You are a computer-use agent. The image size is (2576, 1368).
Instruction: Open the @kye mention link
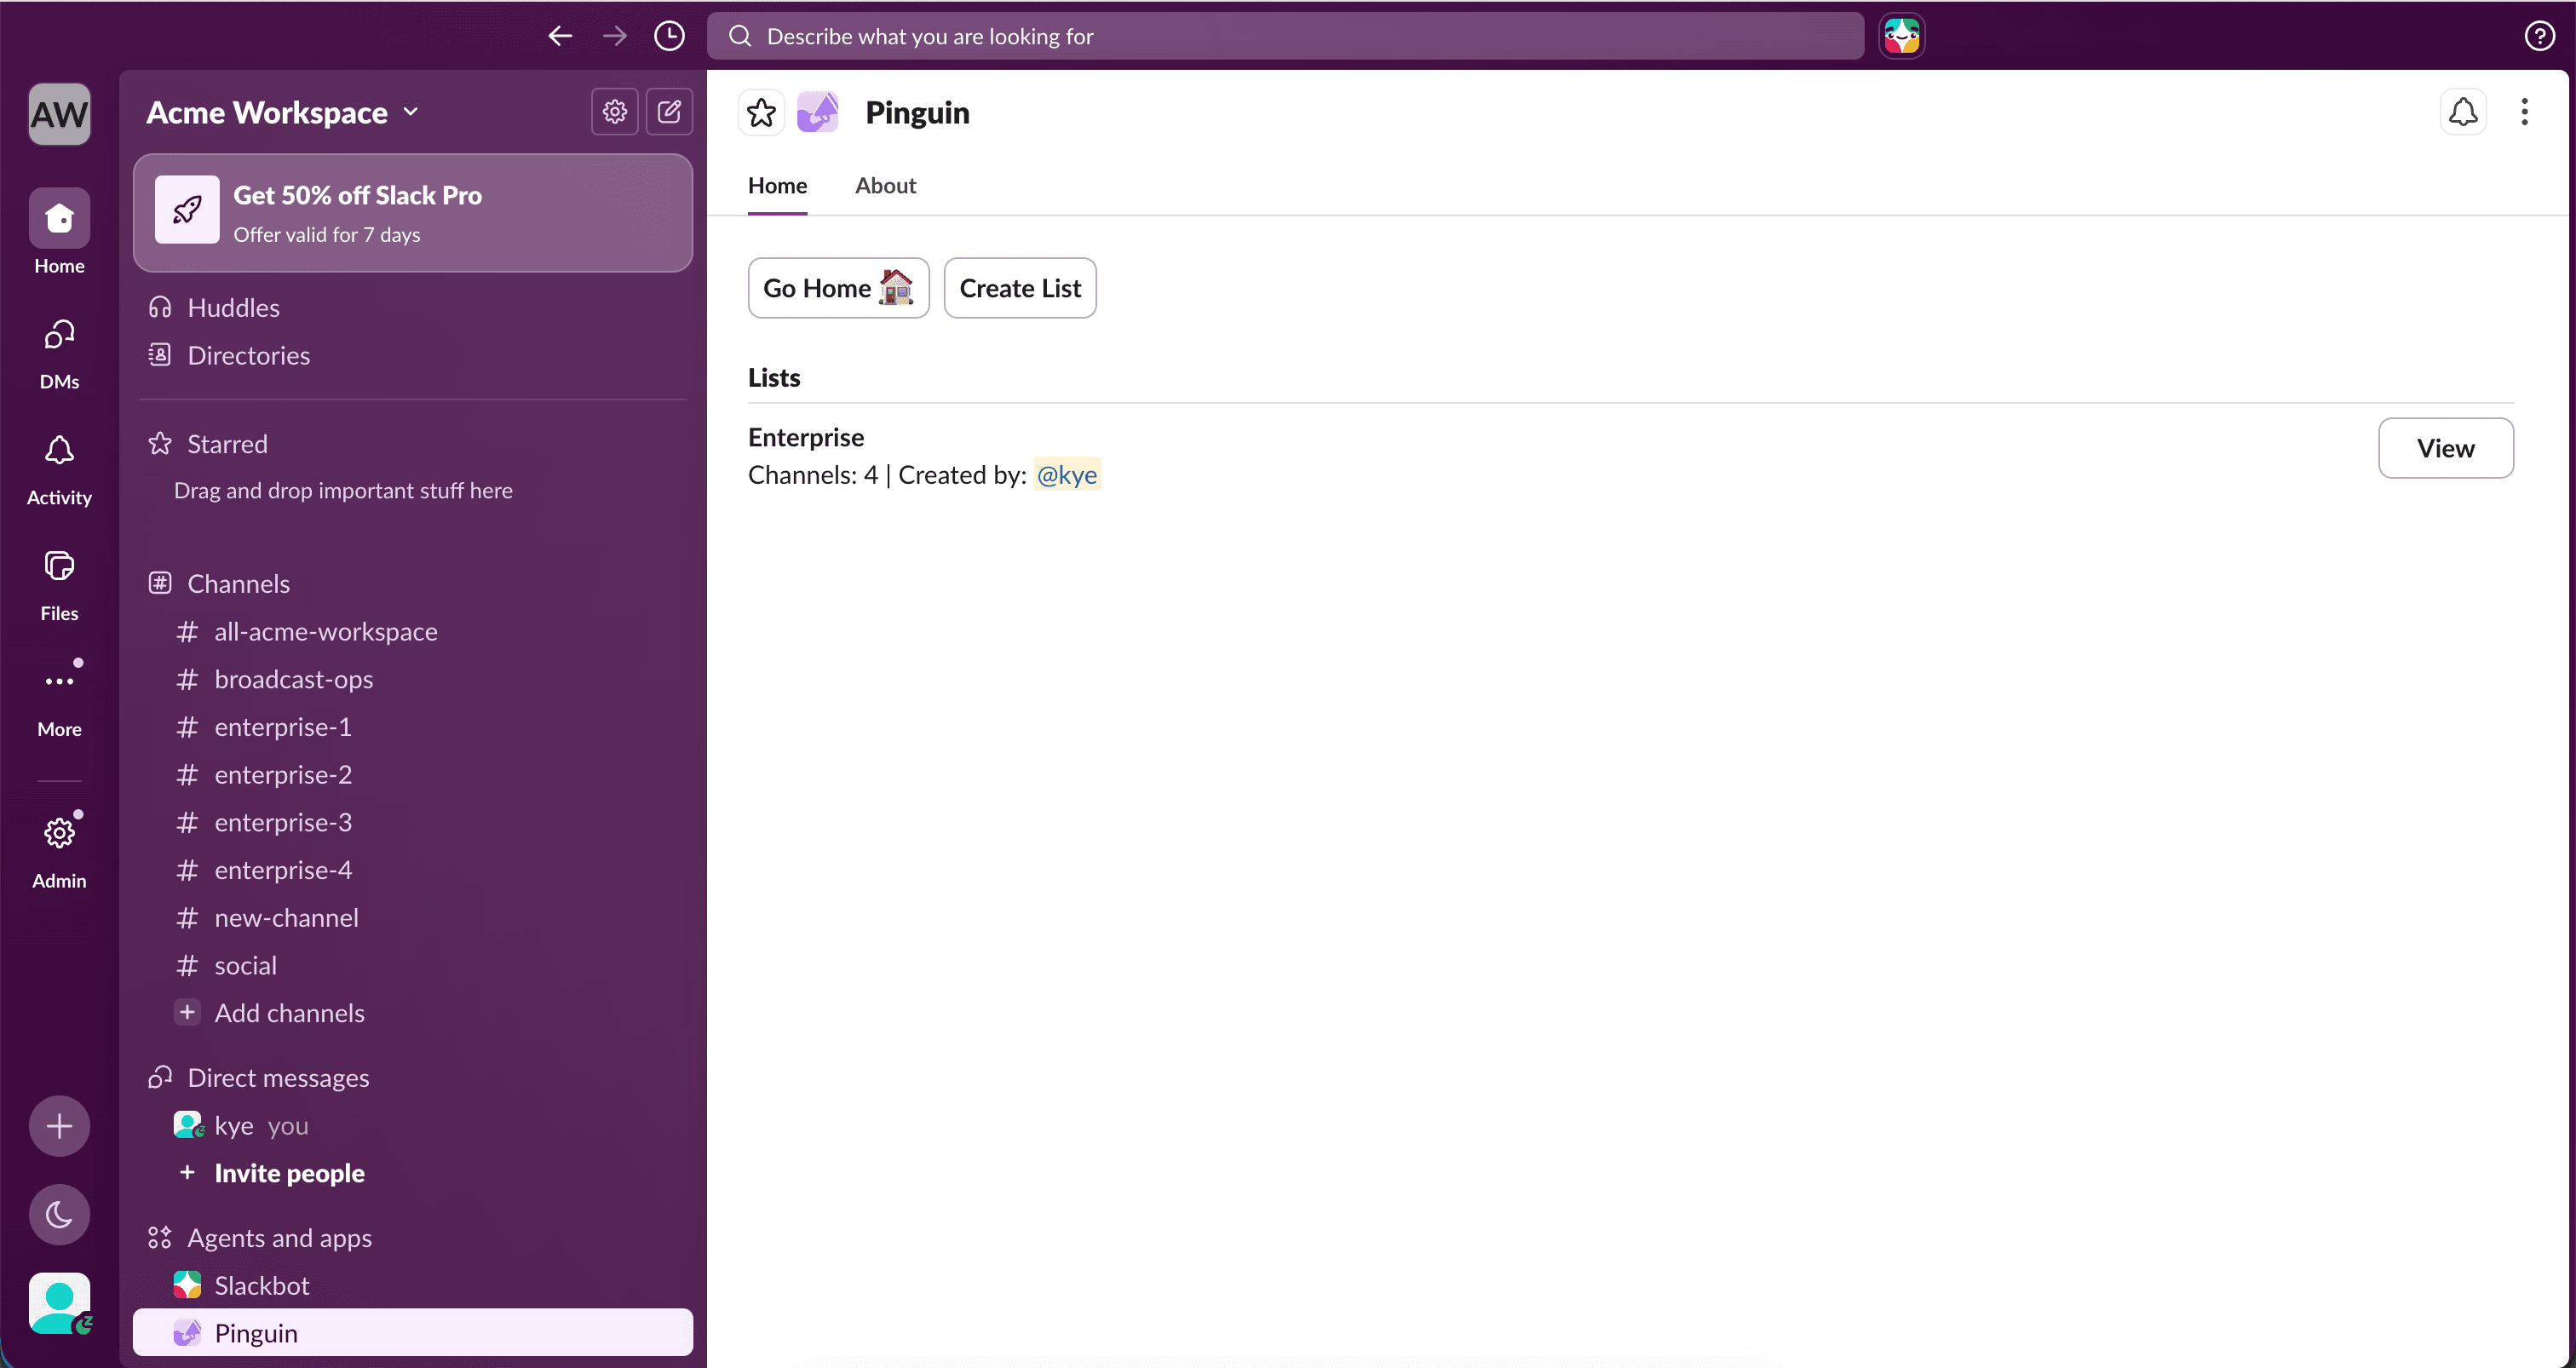(1067, 475)
